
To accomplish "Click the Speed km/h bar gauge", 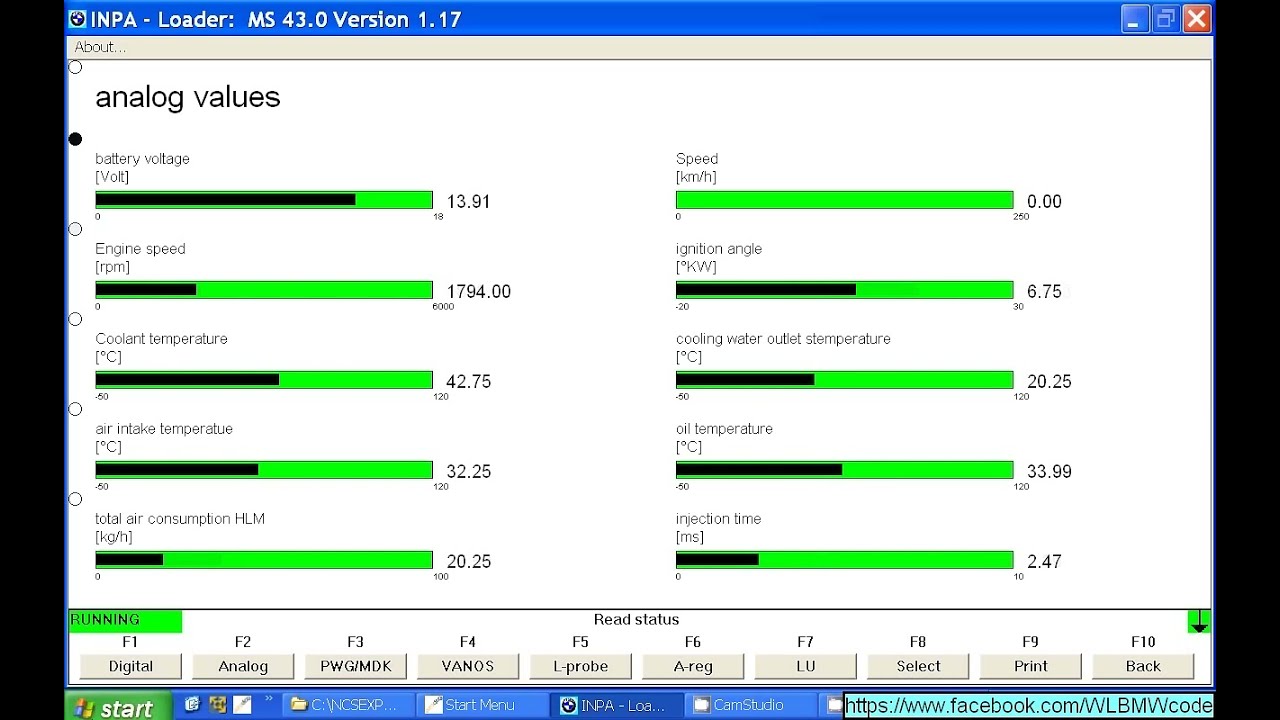I will click(x=844, y=200).
